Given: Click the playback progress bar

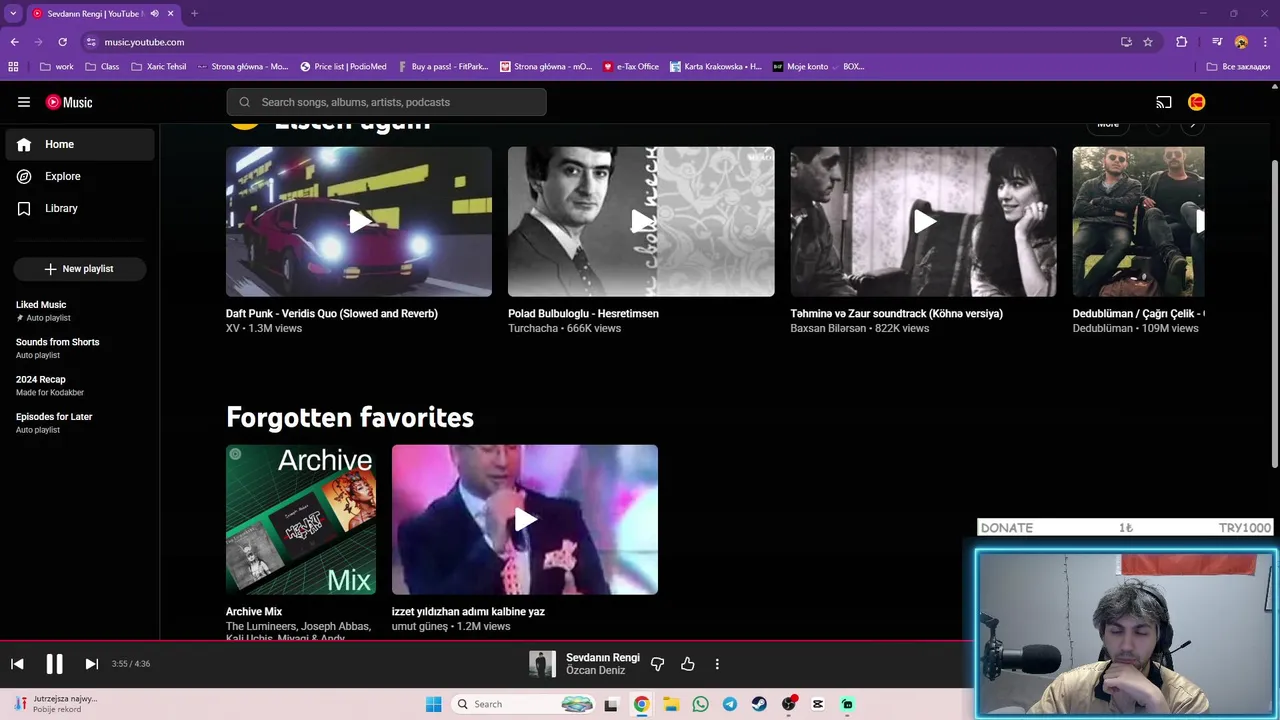Looking at the screenshot, I should (487, 641).
